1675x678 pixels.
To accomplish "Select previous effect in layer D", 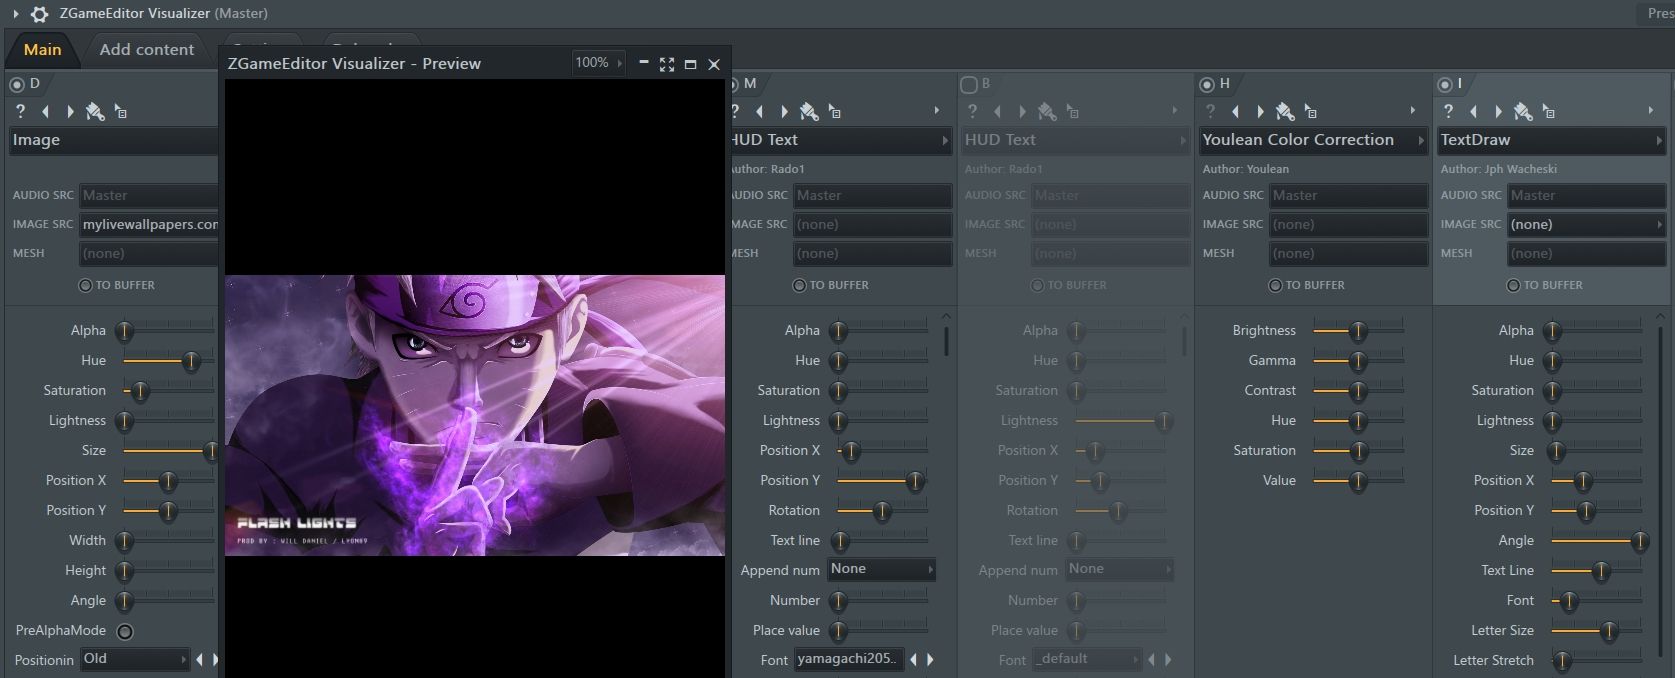I will [45, 111].
